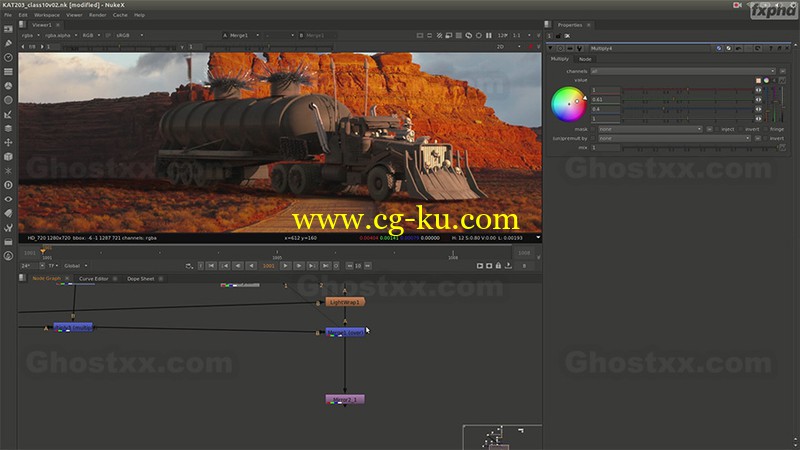Collapse the Multiply4 panel triangle
The height and width of the screenshot is (450, 800).
pos(551,48)
